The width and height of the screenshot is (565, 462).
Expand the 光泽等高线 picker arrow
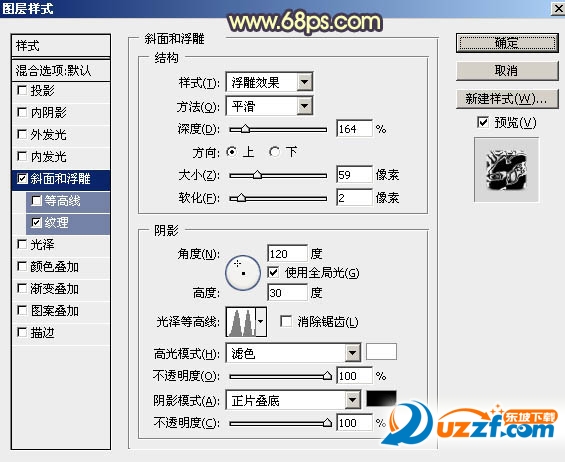[261, 321]
